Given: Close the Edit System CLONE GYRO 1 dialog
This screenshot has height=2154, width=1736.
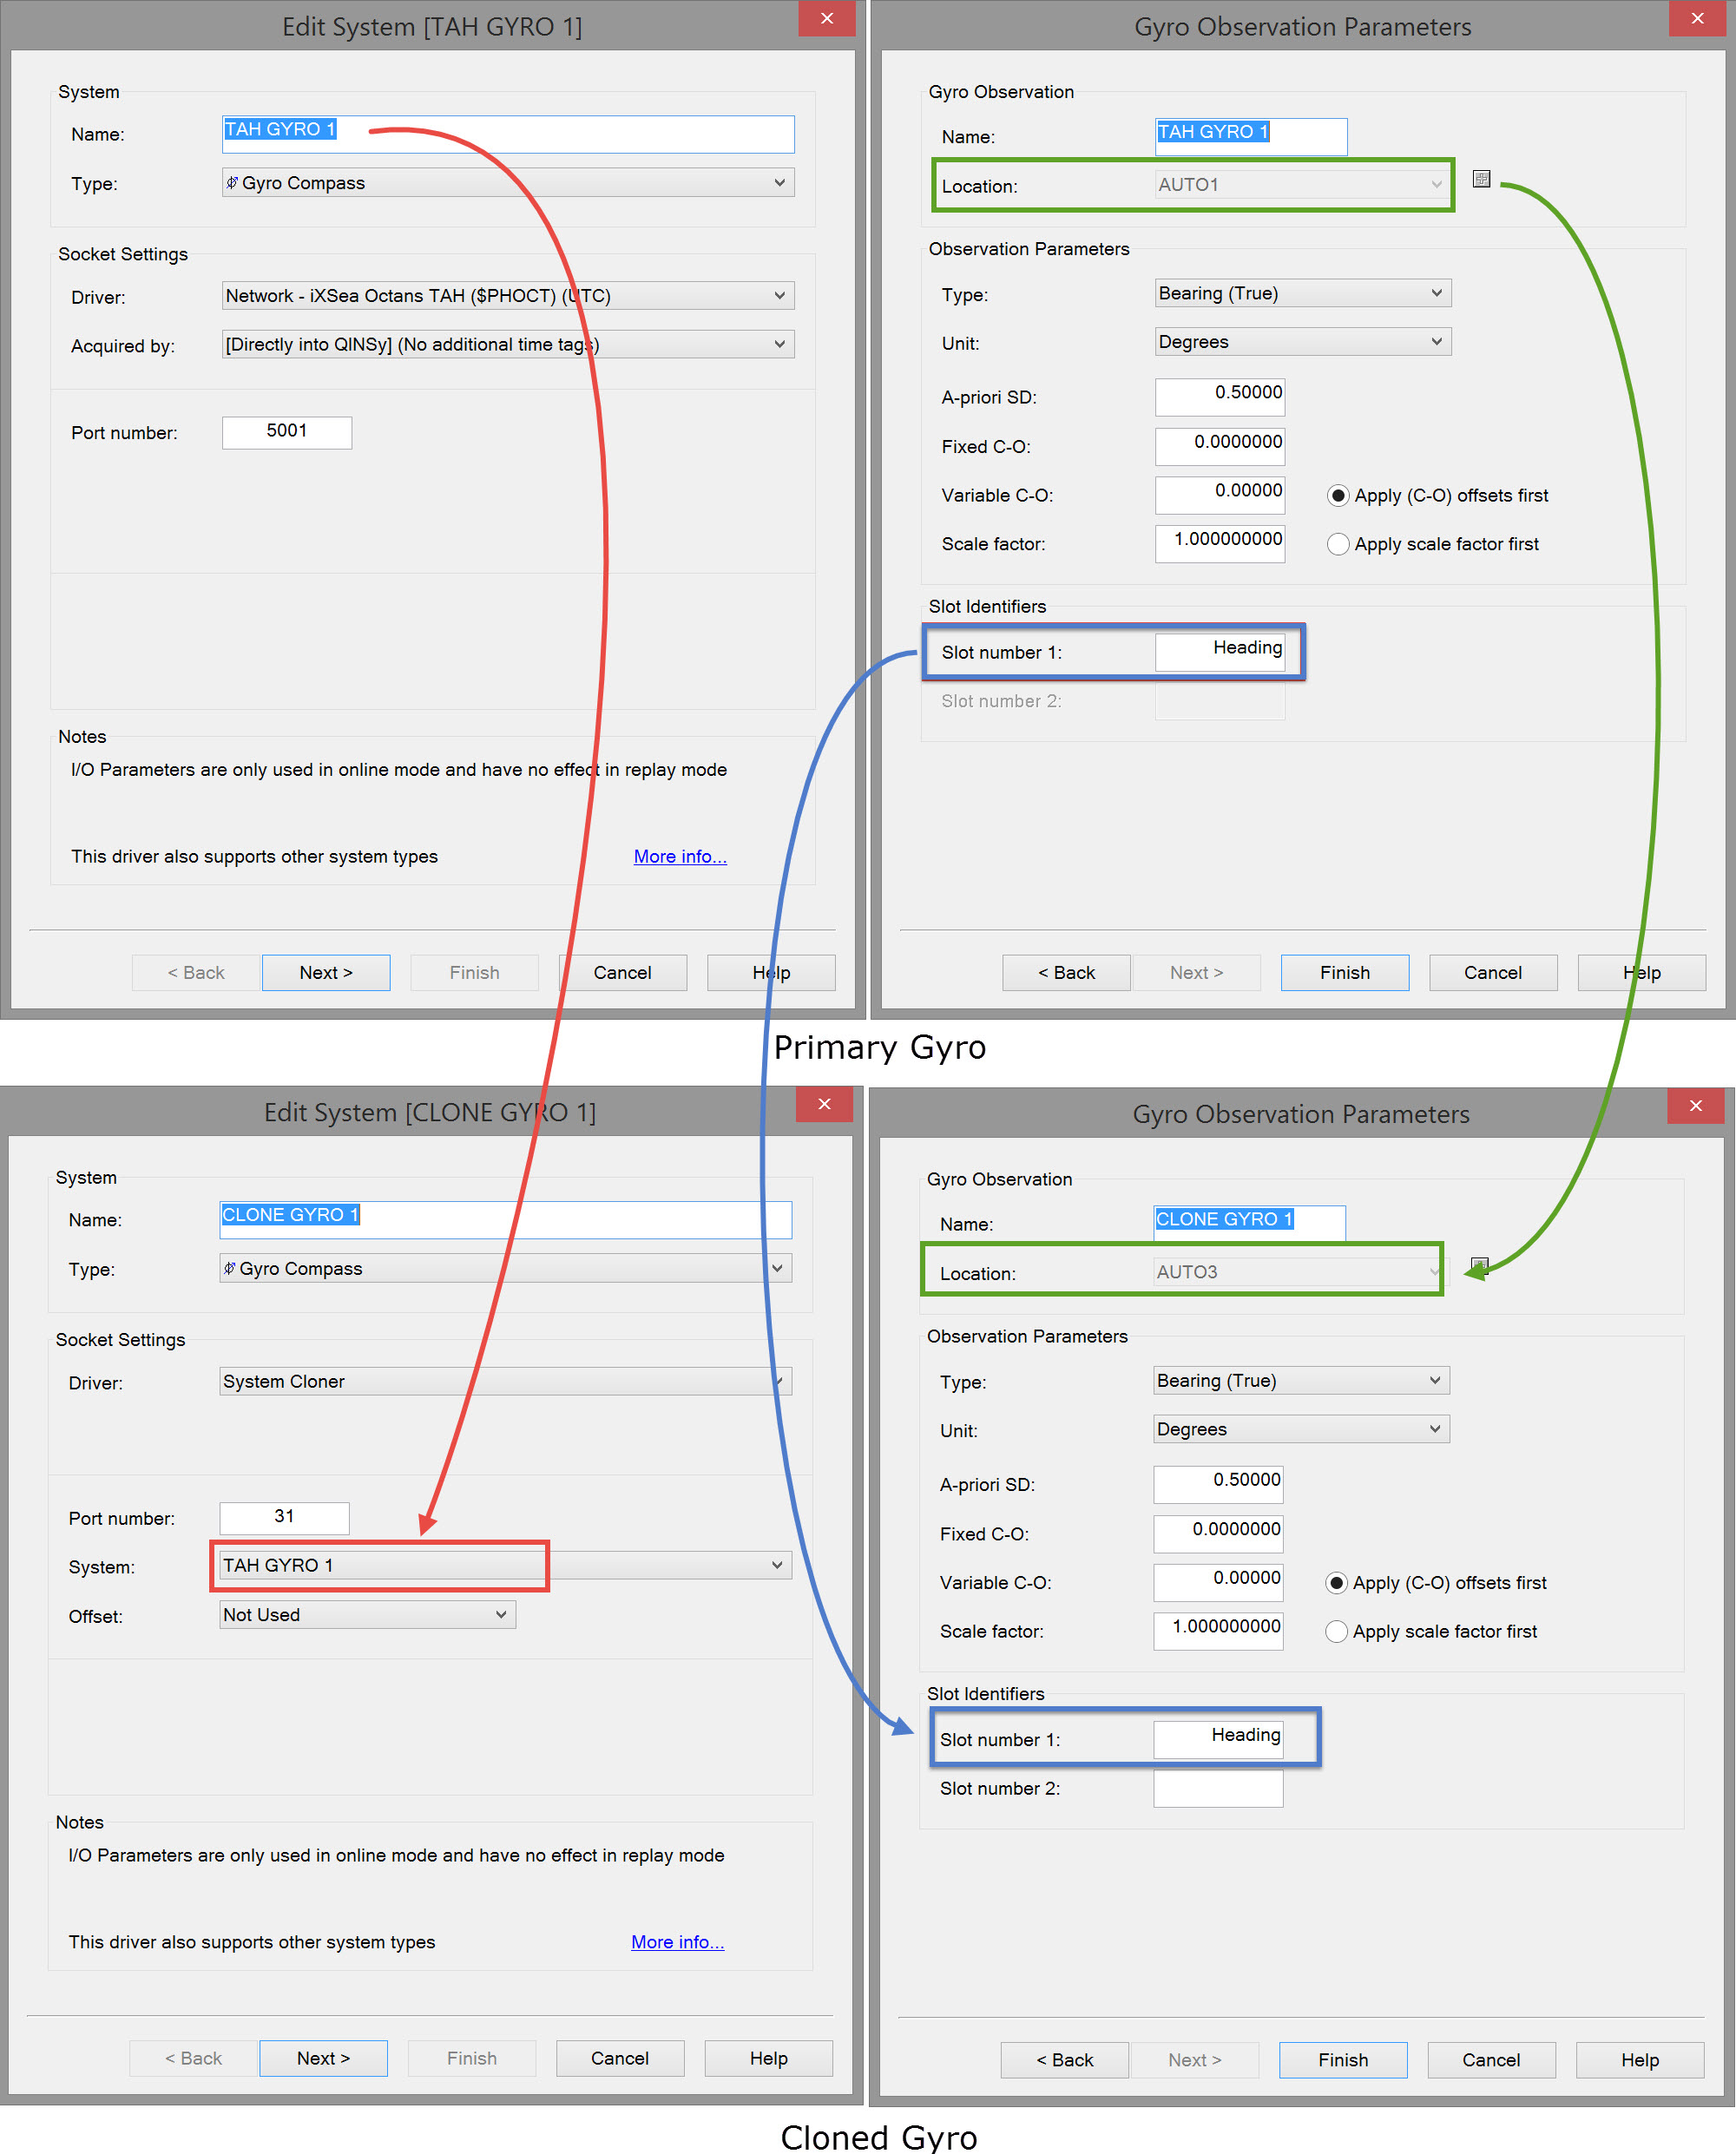Looking at the screenshot, I should coord(823,1104).
